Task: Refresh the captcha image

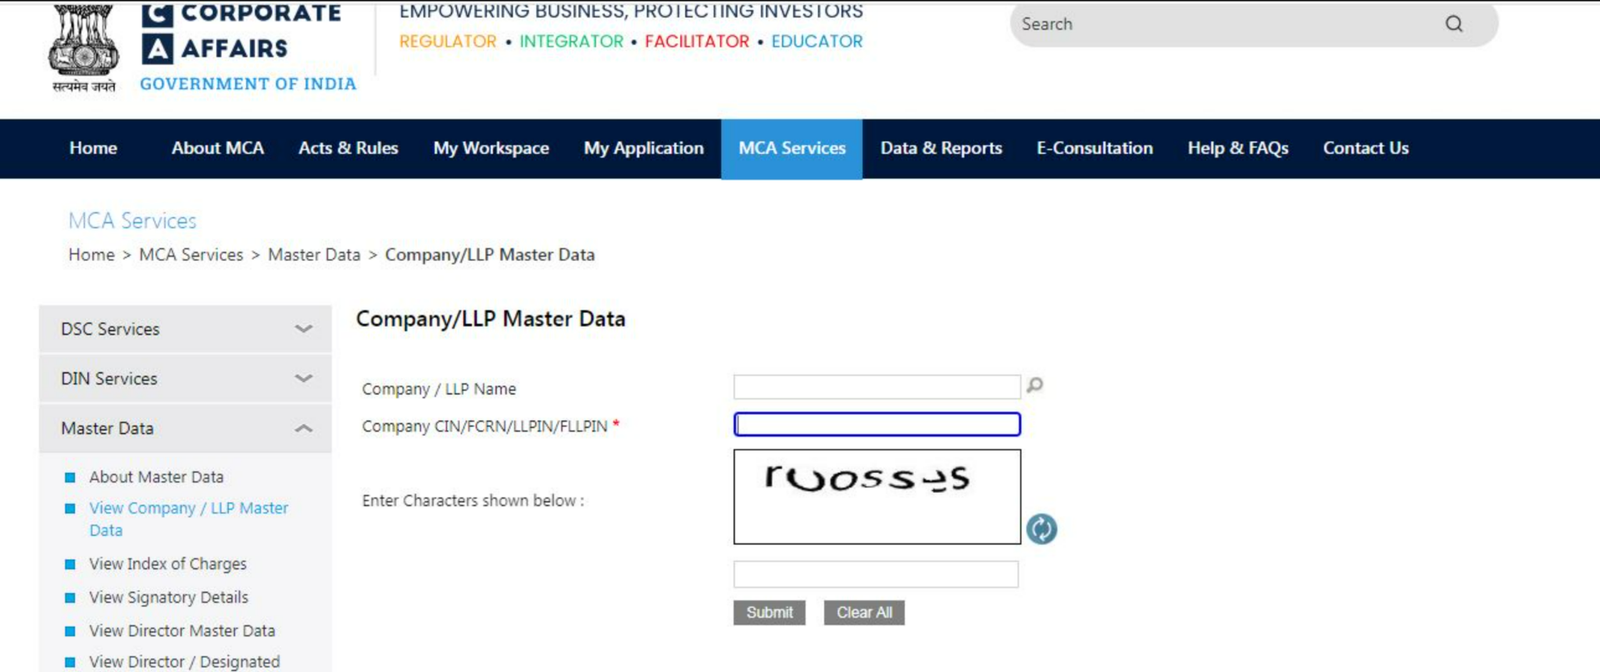Action: point(1041,529)
